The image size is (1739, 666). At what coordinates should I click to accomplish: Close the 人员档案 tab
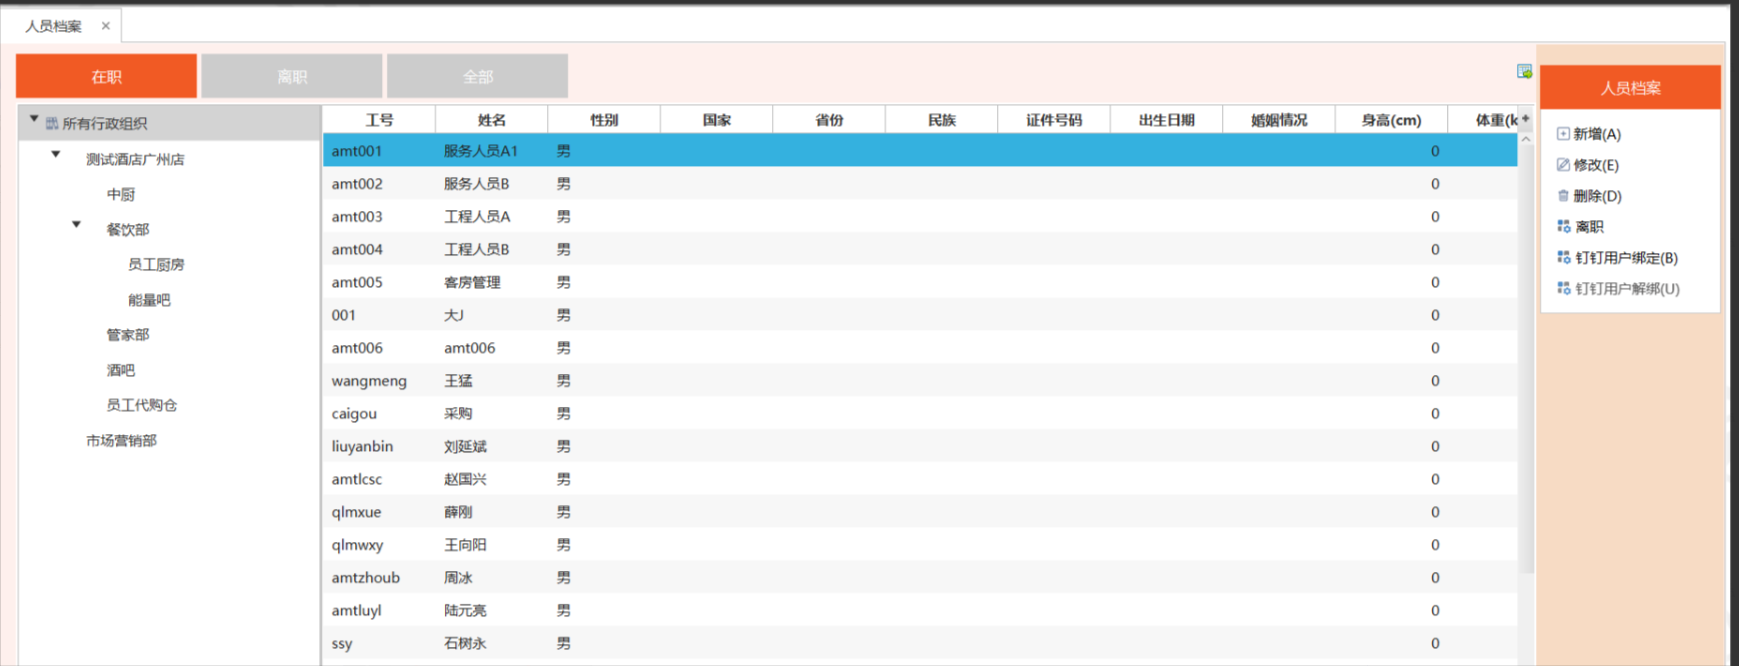coord(106,26)
